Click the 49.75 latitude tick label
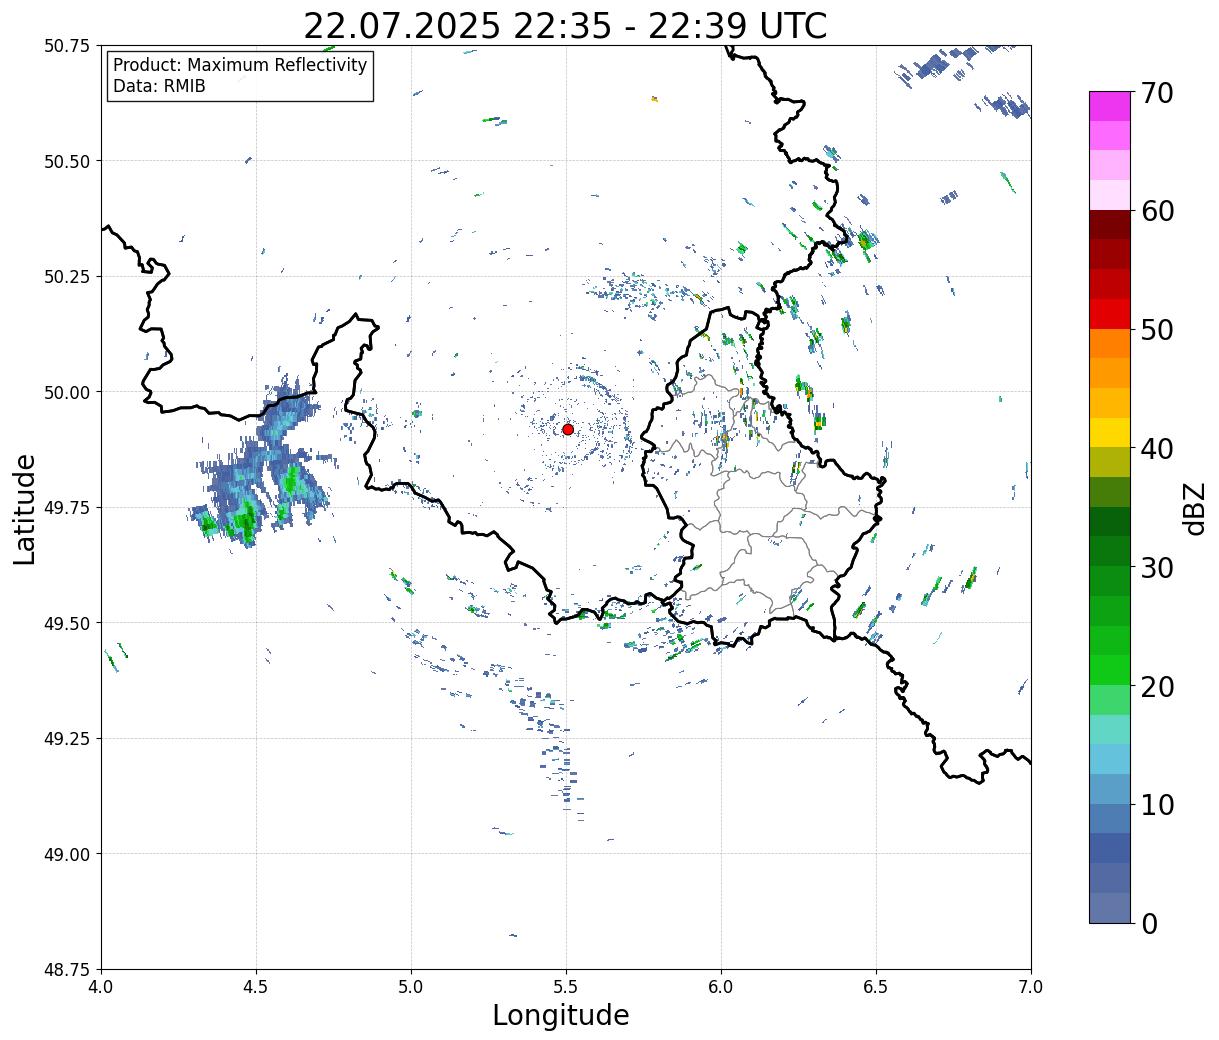Screen dimensions: 1219x1040 coord(66,508)
